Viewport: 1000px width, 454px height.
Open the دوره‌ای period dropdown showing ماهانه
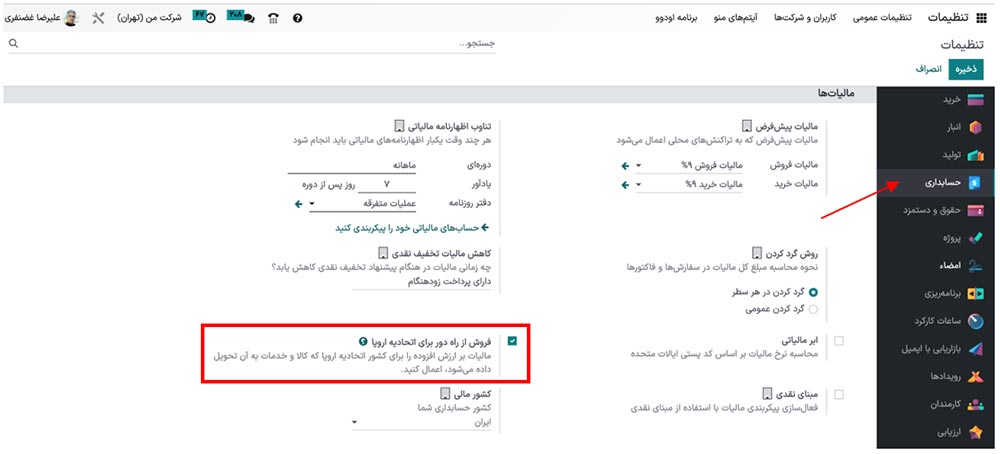[352, 166]
